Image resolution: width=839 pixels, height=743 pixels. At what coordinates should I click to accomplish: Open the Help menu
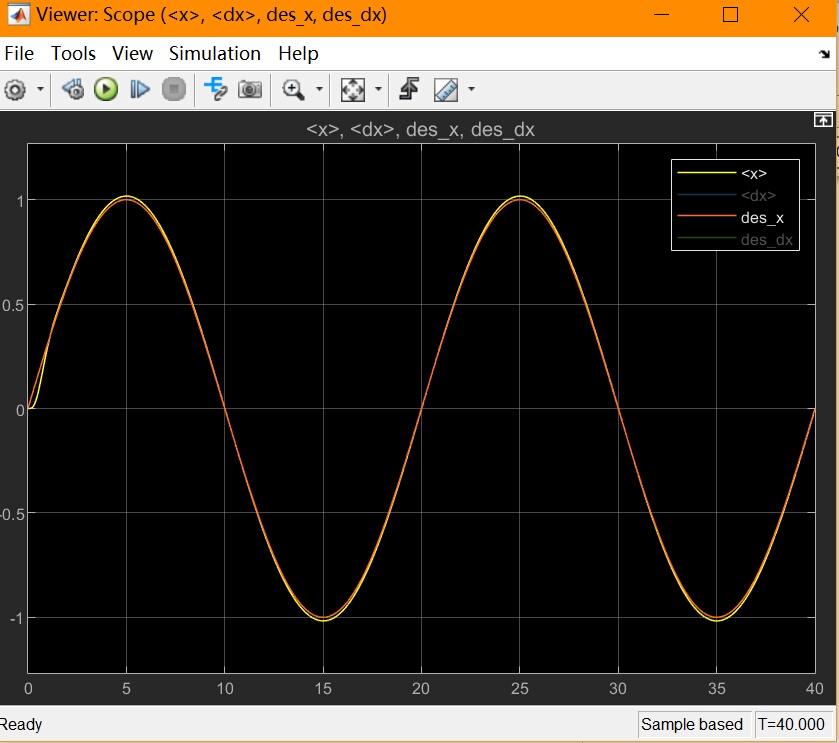[298, 53]
